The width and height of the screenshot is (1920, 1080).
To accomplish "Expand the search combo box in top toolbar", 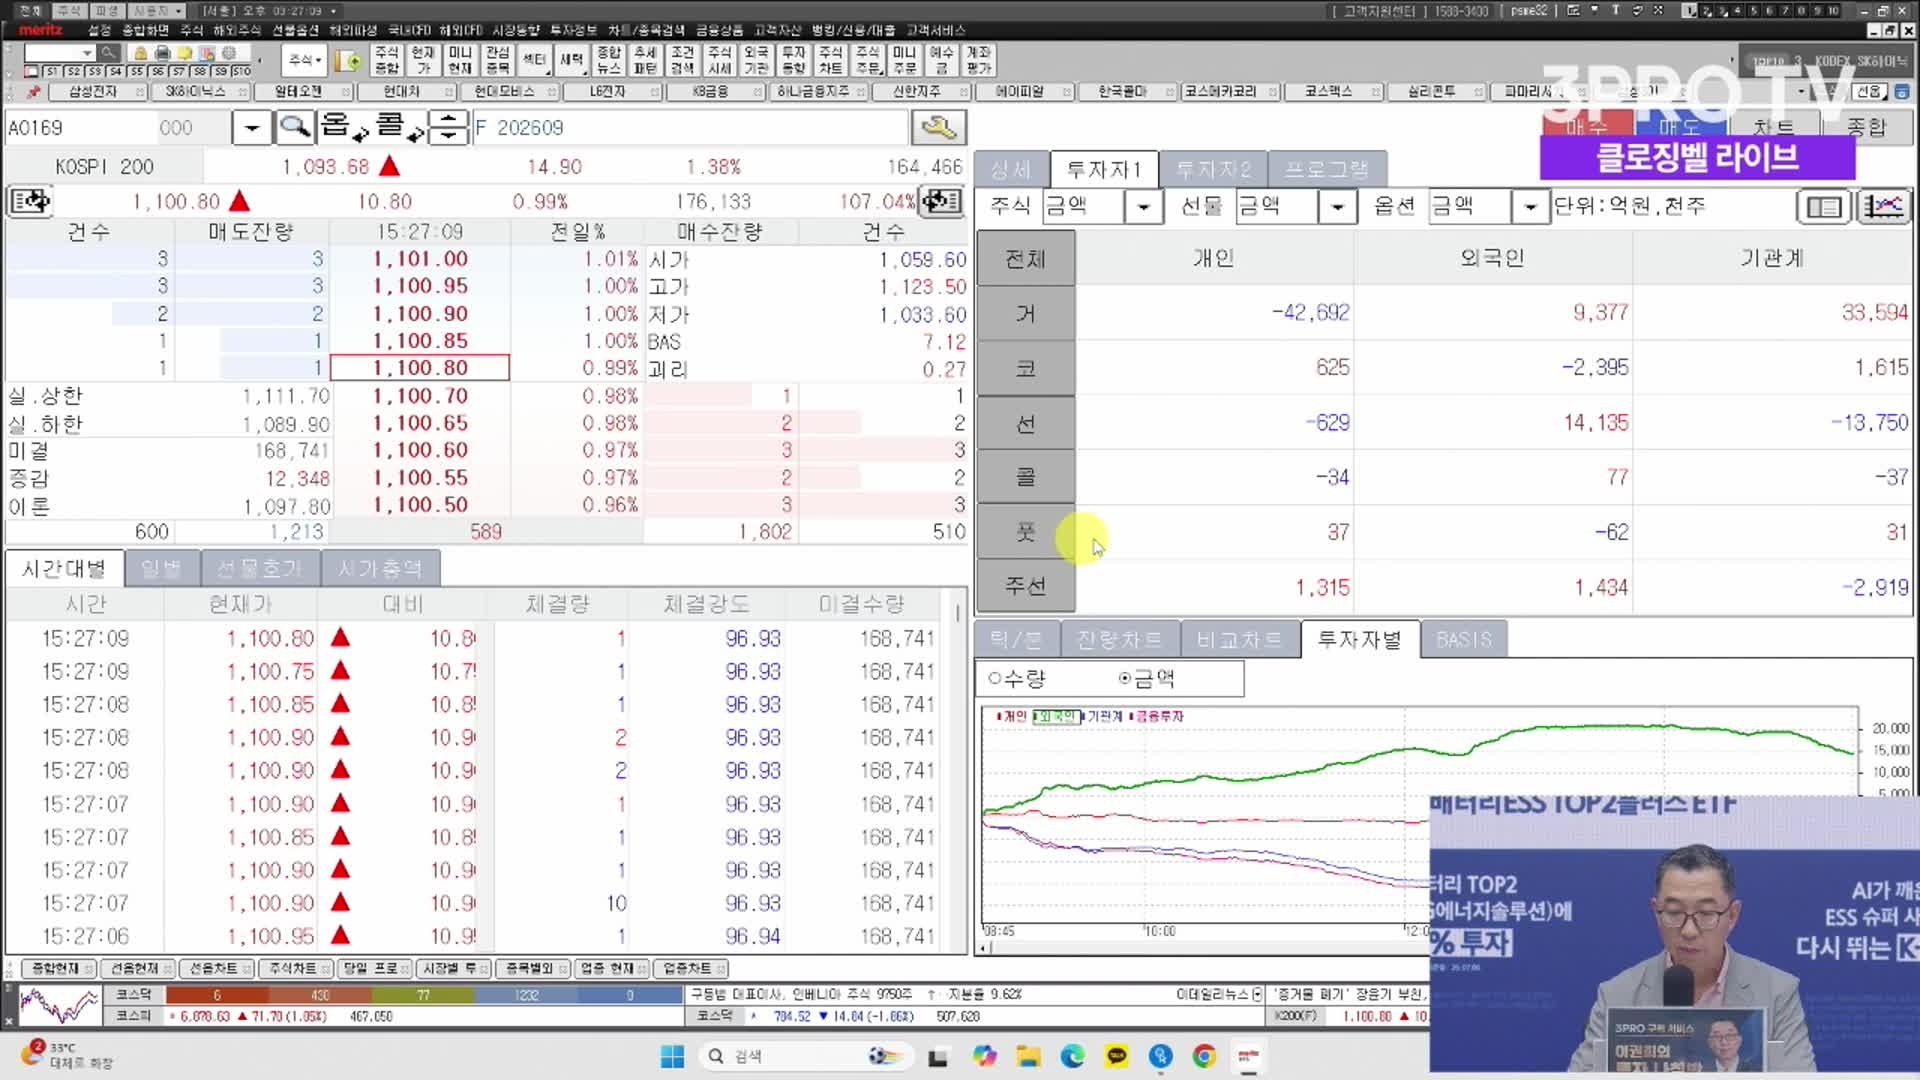I will pyautogui.click(x=87, y=53).
